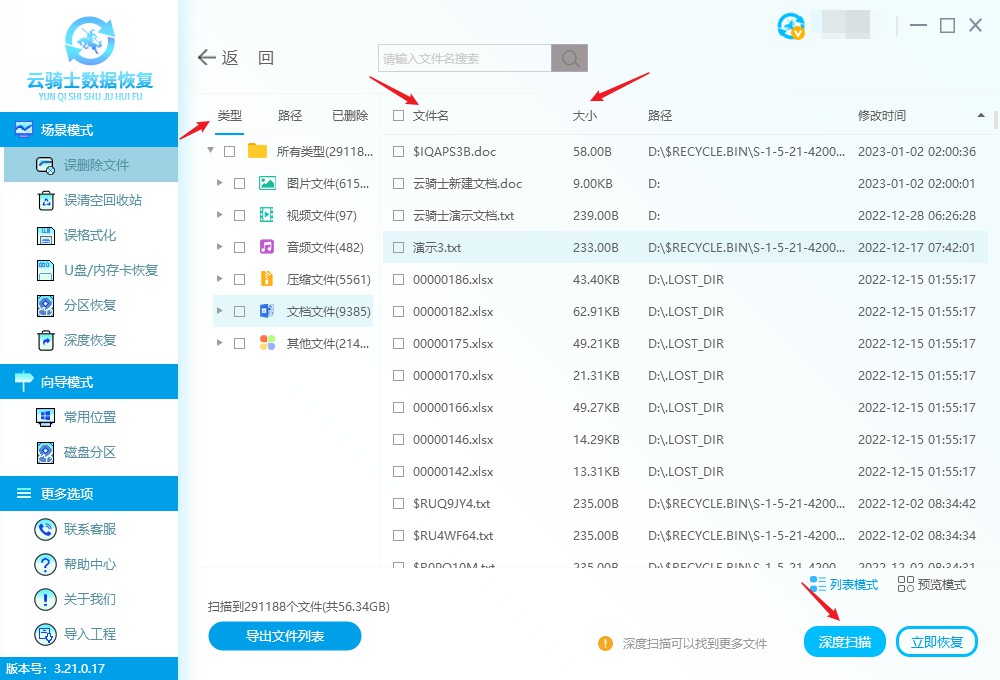Image resolution: width=1000 pixels, height=680 pixels.
Task: Click inside the filename search field
Action: pyautogui.click(x=460, y=58)
